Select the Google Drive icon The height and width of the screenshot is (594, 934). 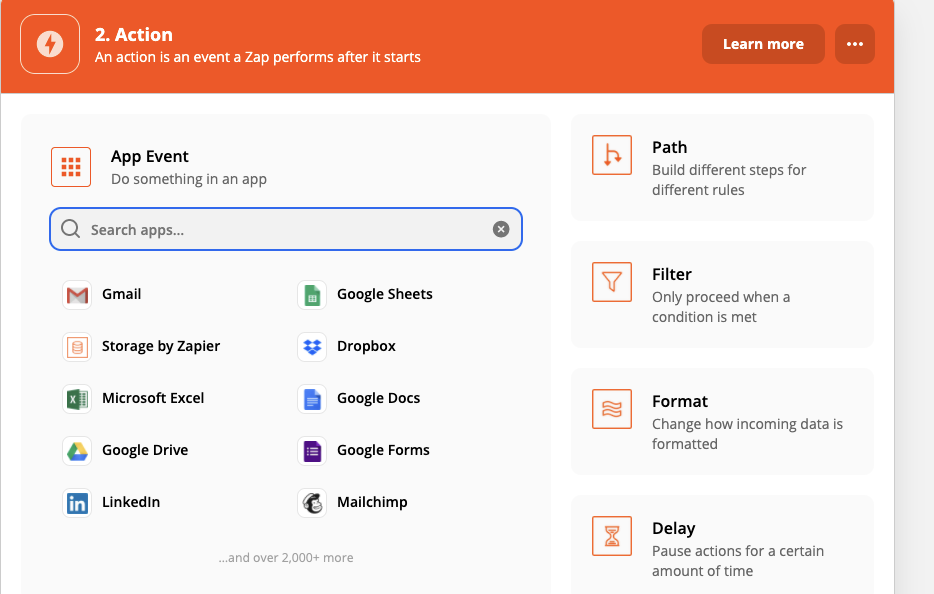pyautogui.click(x=77, y=451)
